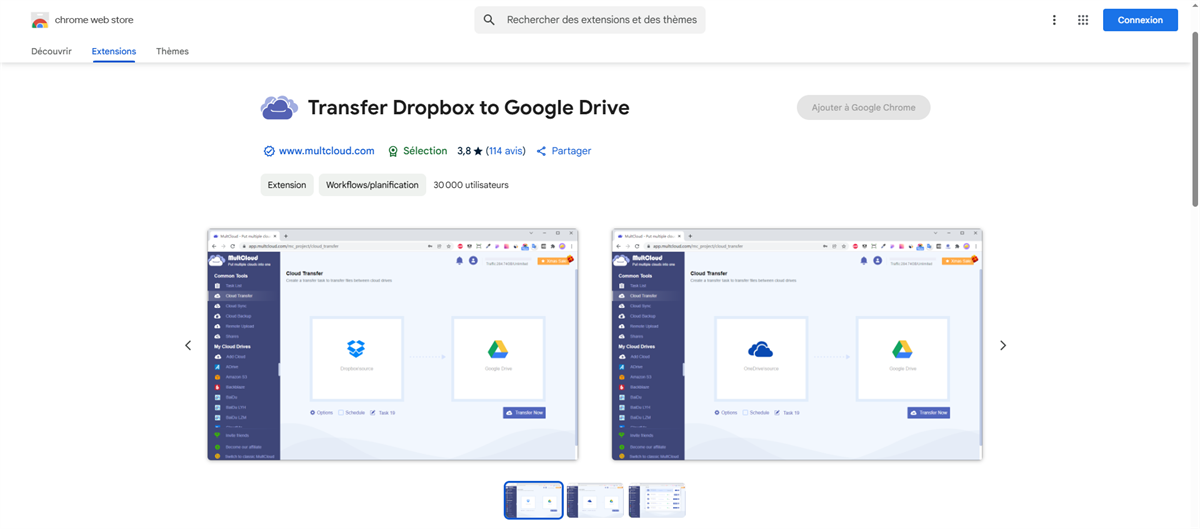Select the Extensions tab
This screenshot has height=529, width=1200.
tap(113, 51)
